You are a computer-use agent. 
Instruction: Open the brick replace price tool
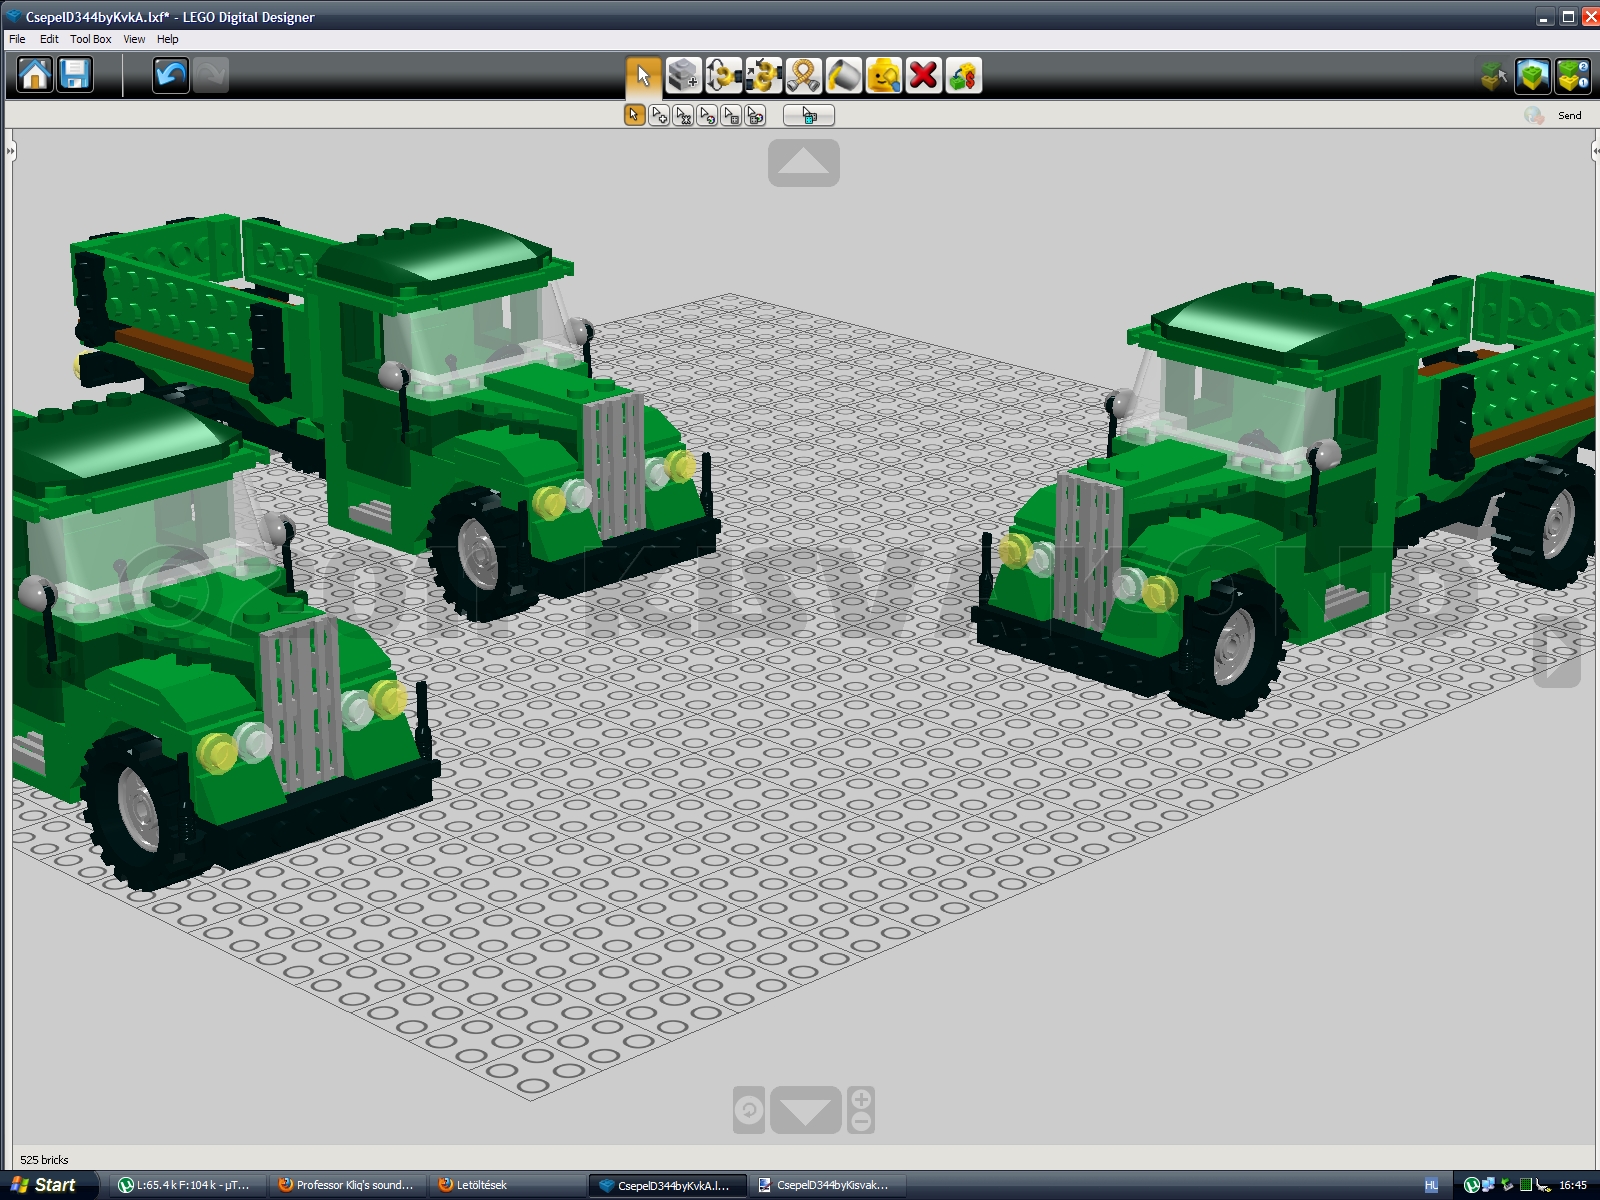point(963,75)
